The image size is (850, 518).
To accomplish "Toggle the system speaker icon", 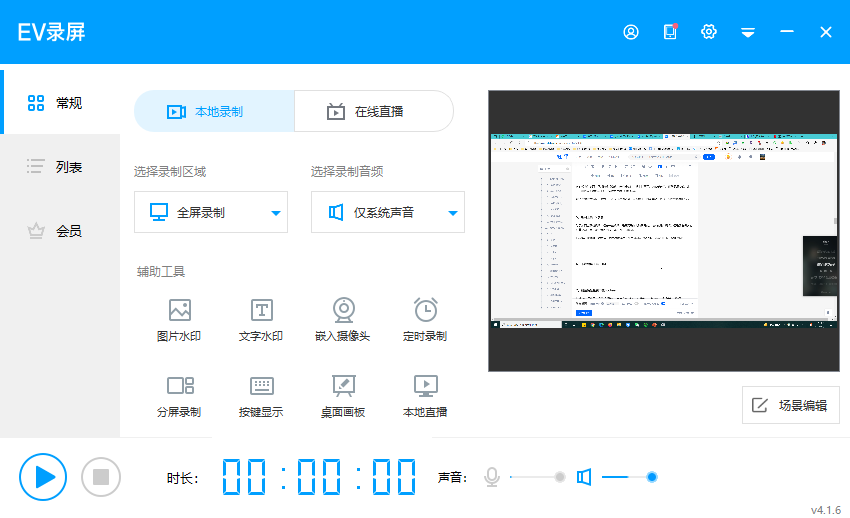I will (x=584, y=477).
